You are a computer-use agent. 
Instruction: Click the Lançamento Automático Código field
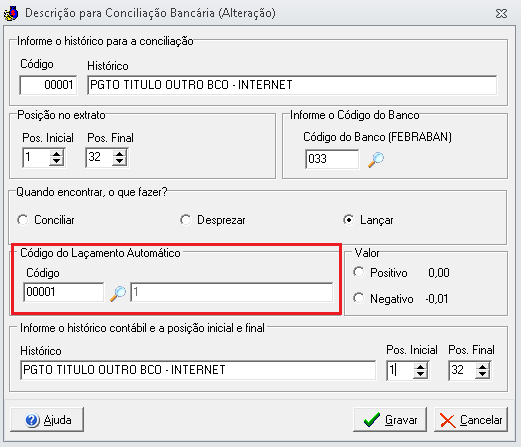pos(64,292)
